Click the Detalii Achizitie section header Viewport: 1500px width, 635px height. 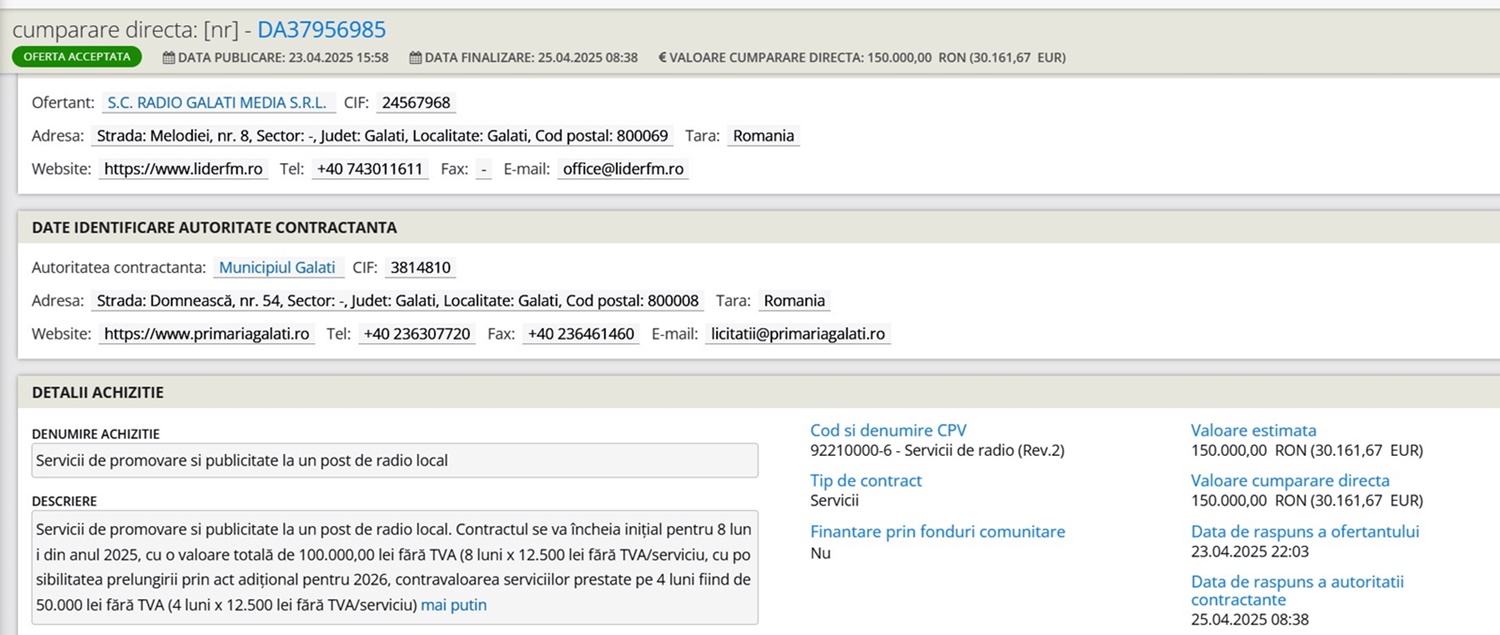98,393
